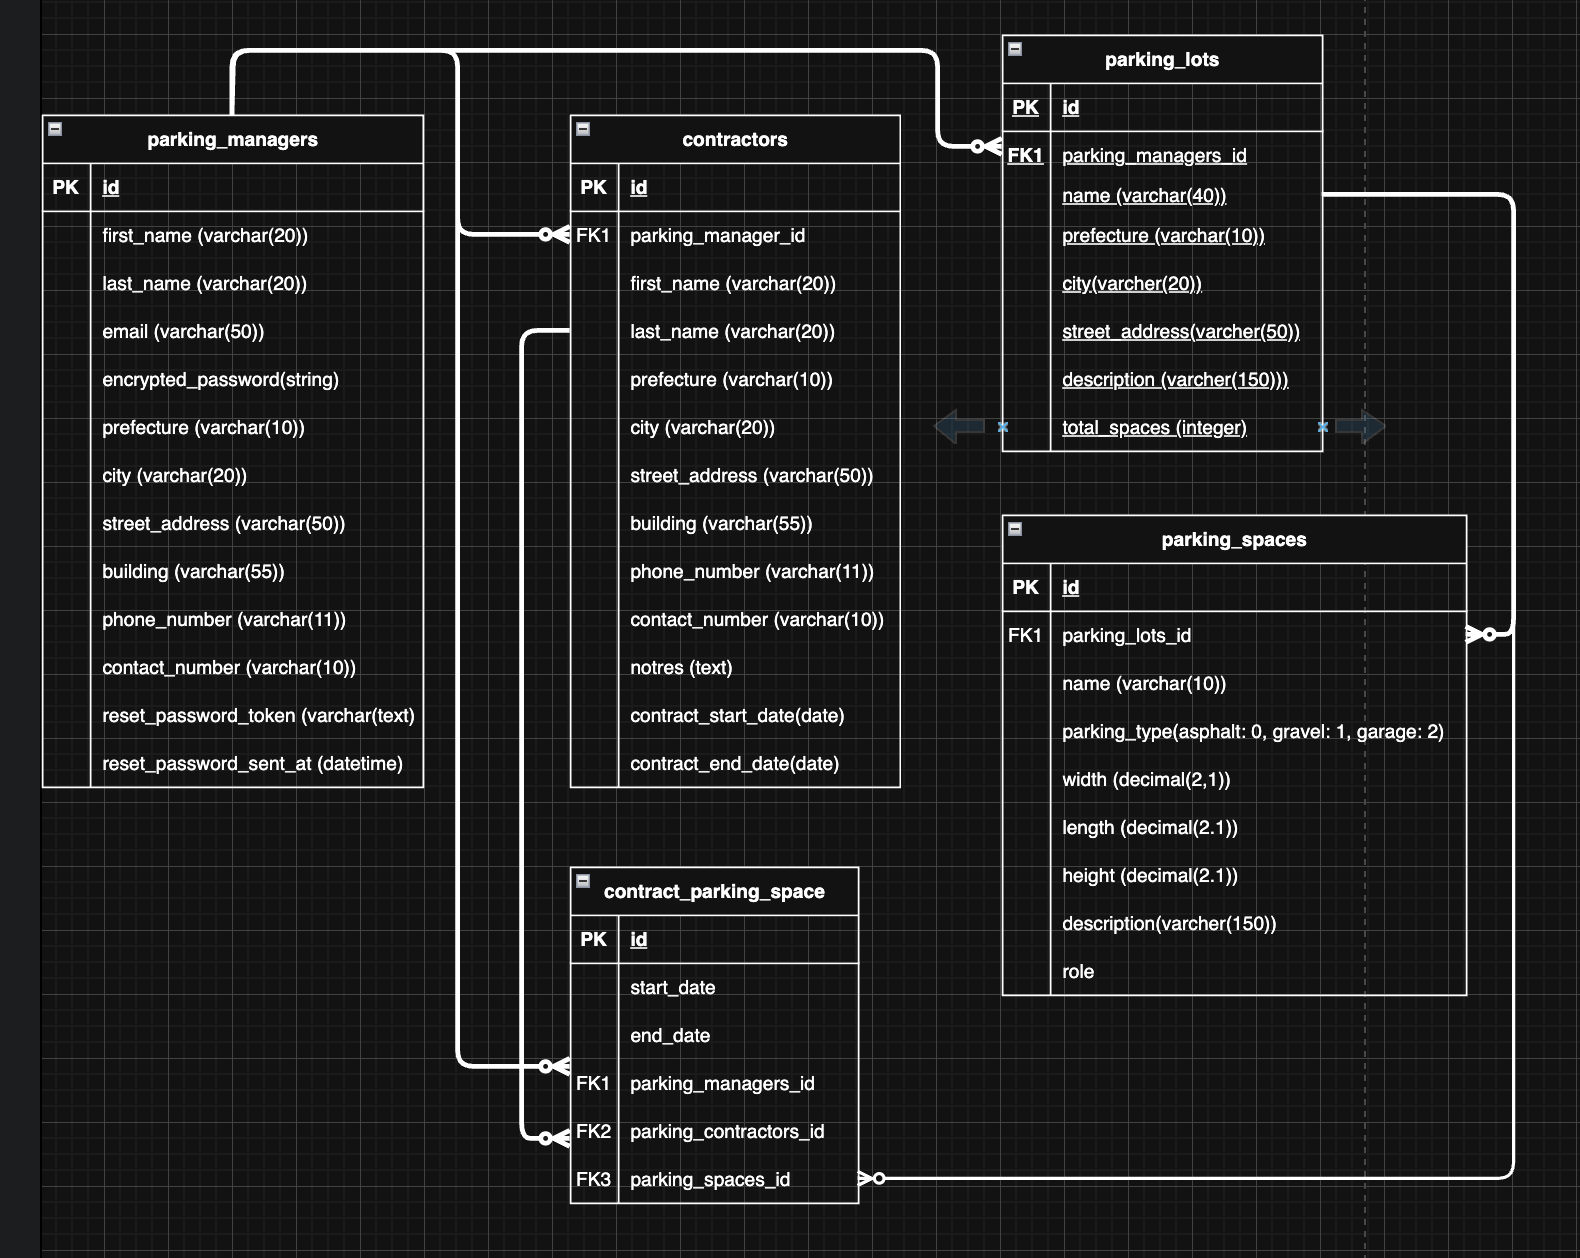Select street_address row in contractors table

735,476
